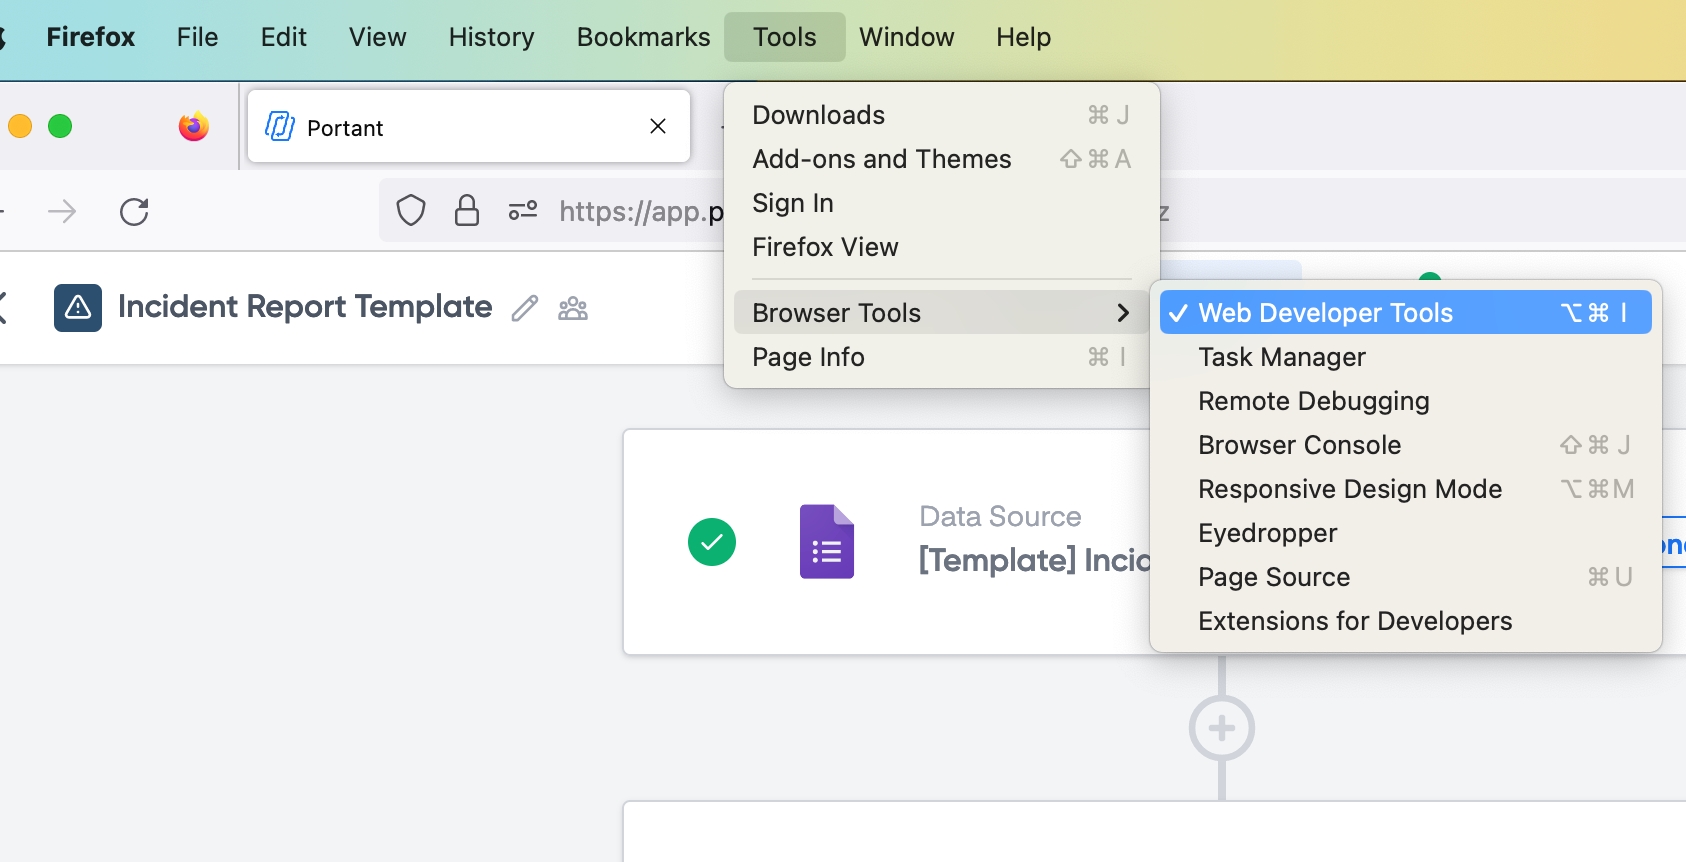Click the incident warning triangle icon
1686x862 pixels.
tap(78, 308)
